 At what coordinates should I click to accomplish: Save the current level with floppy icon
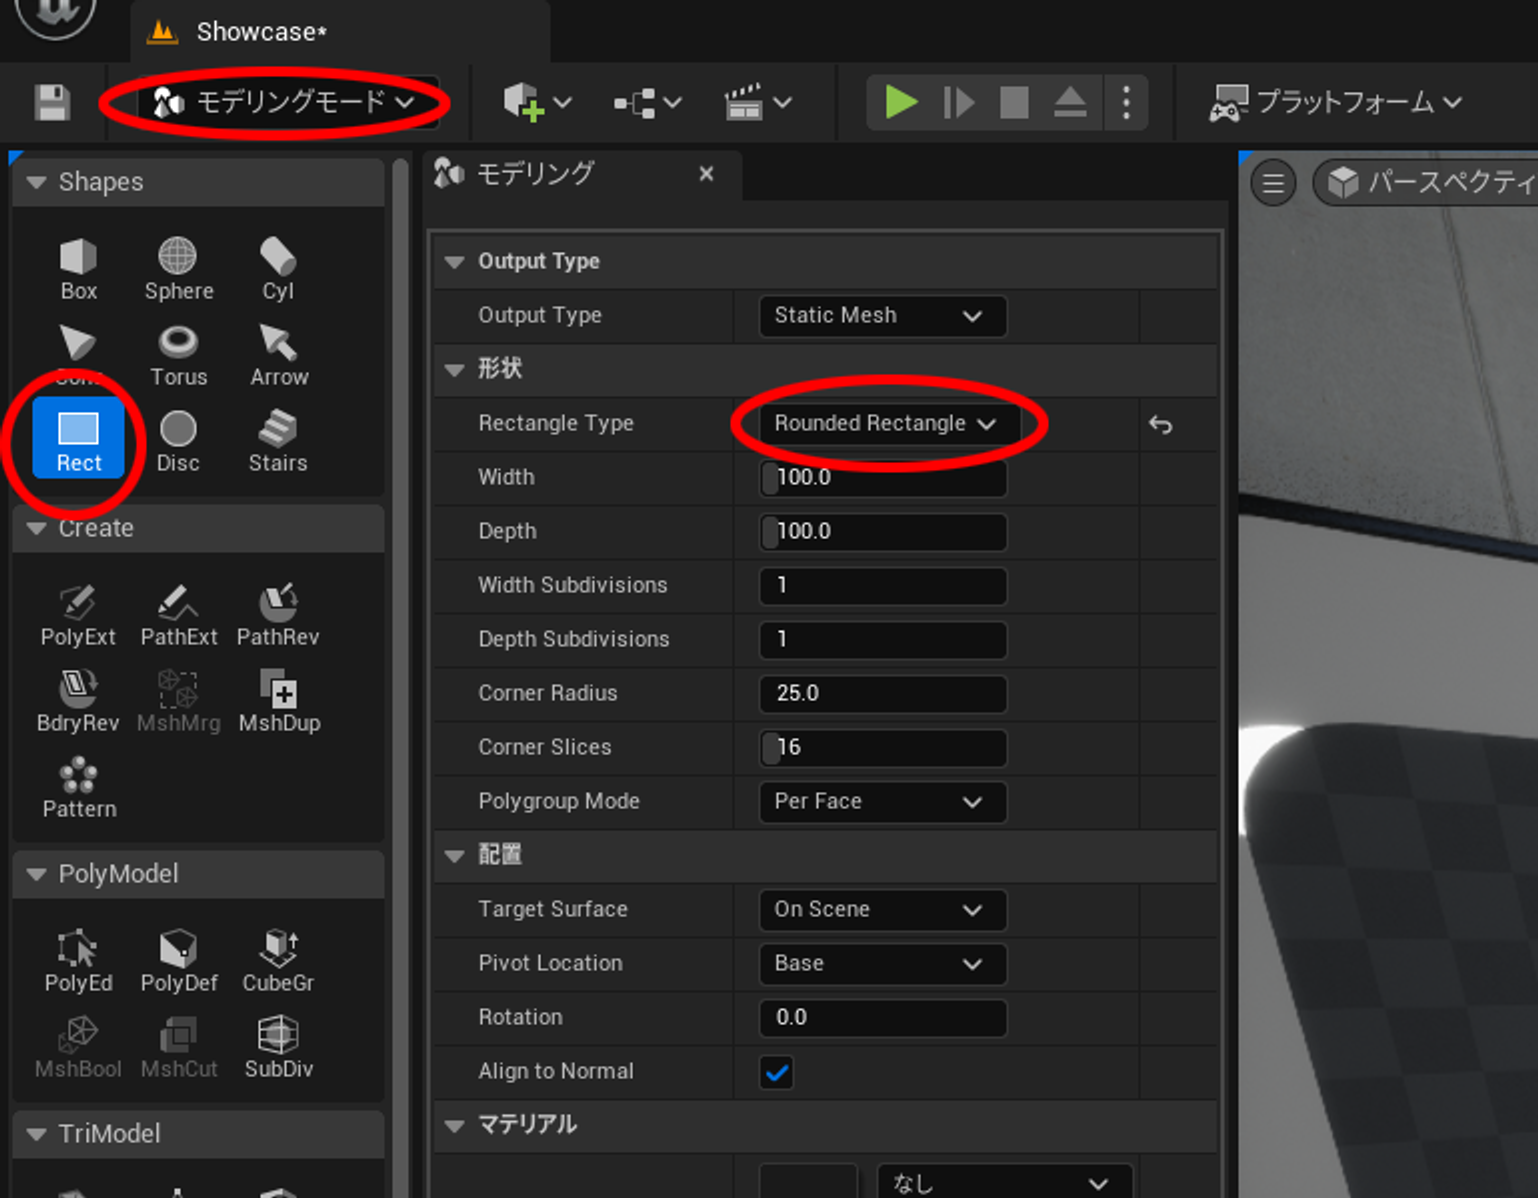click(x=52, y=102)
